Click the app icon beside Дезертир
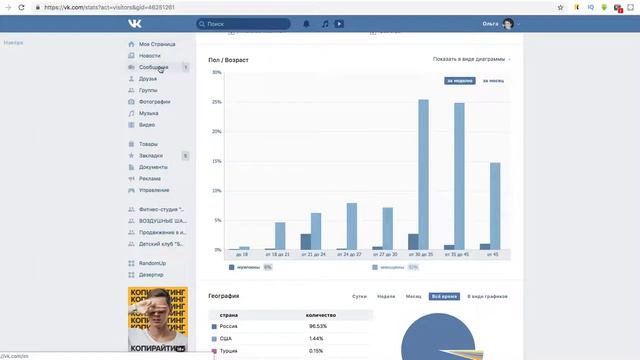The height and width of the screenshot is (360, 640). coord(131,275)
